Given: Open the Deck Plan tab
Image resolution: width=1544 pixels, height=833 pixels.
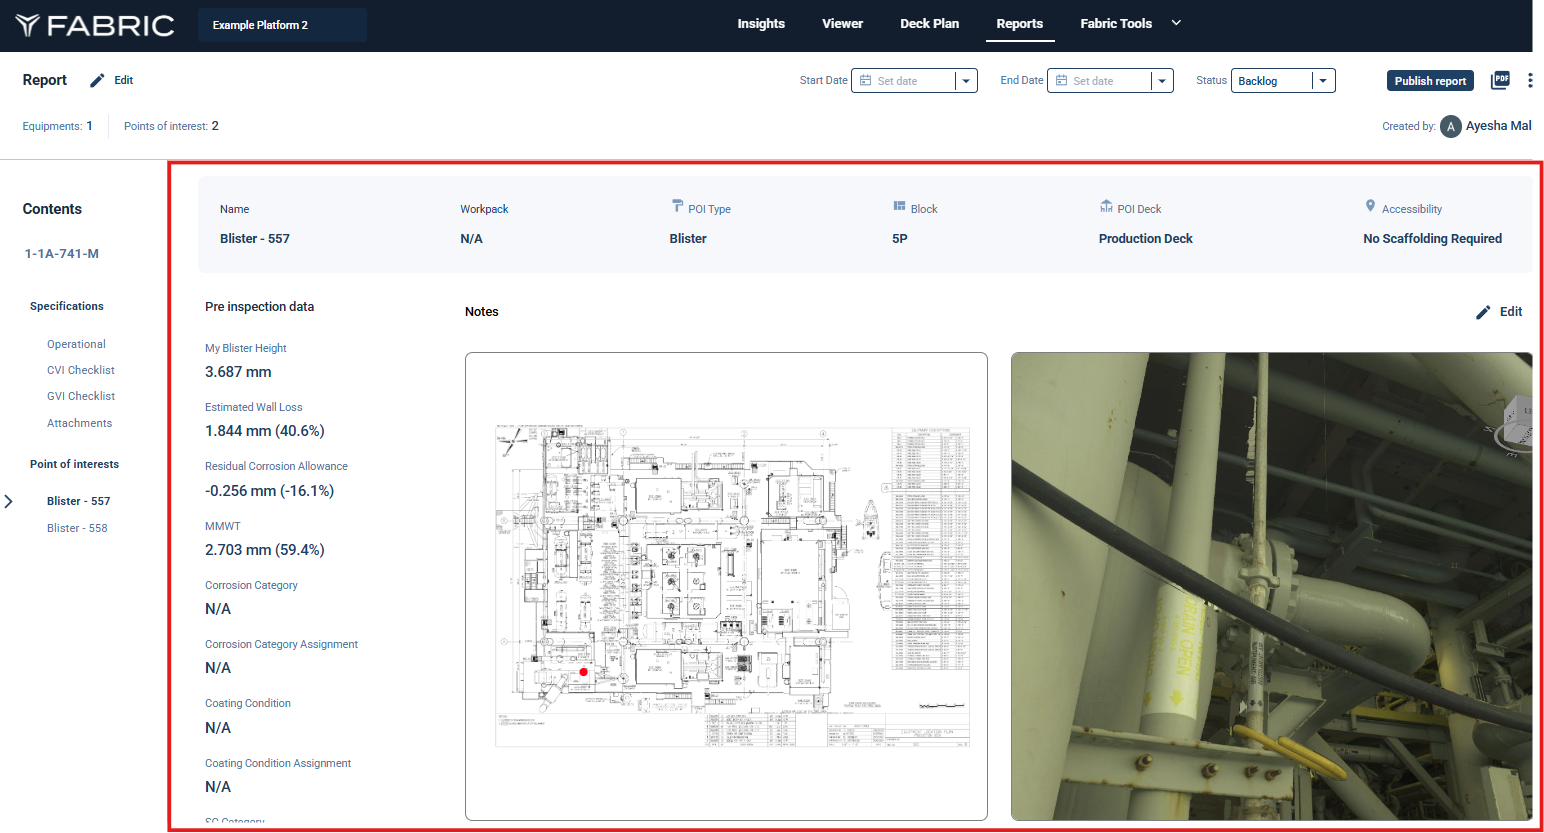Looking at the screenshot, I should (x=929, y=24).
